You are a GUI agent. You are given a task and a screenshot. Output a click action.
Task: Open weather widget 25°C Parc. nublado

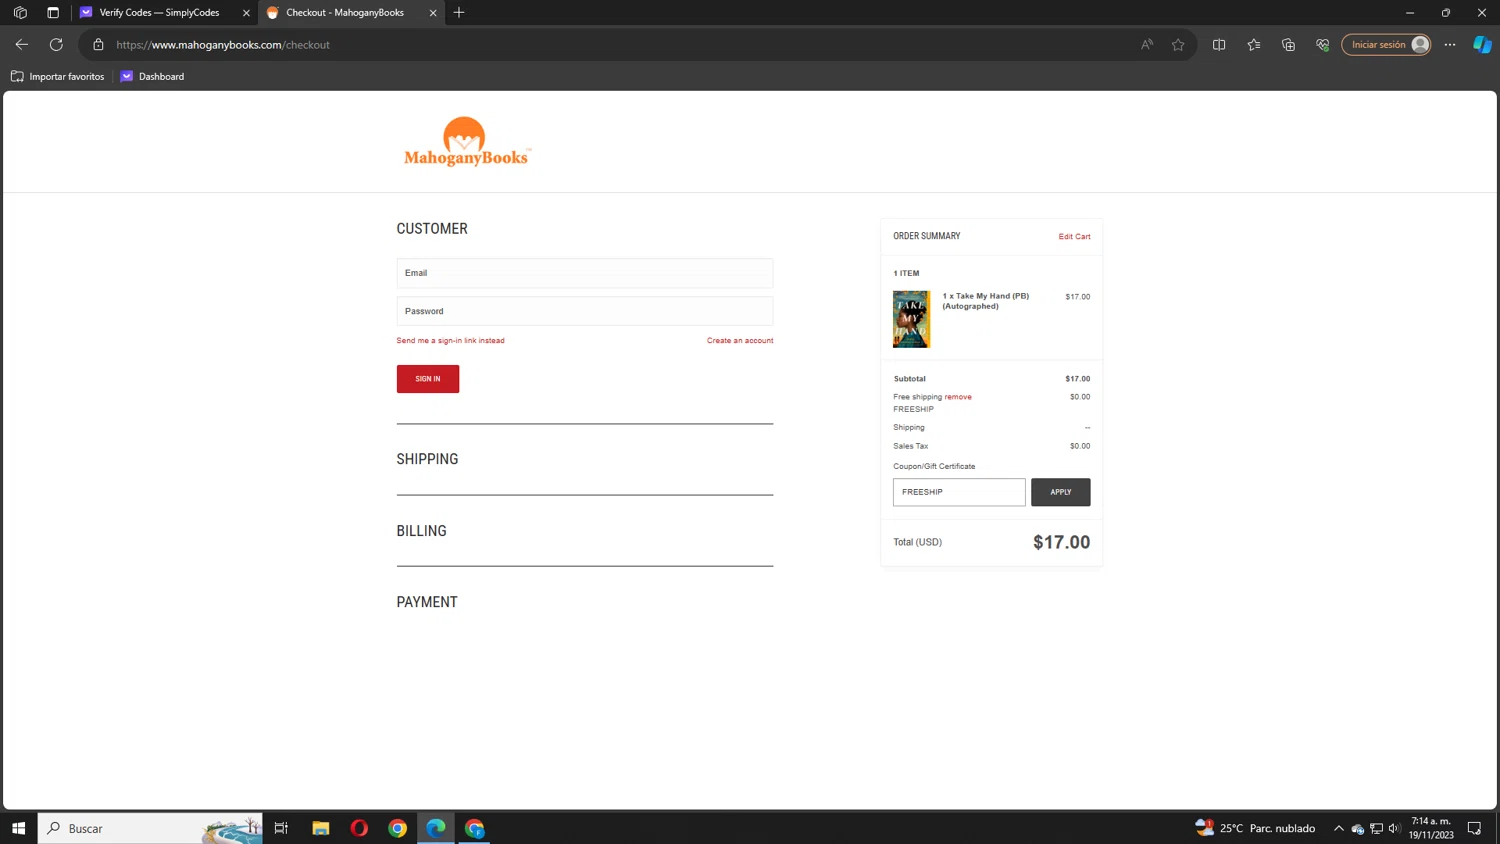pos(1255,828)
